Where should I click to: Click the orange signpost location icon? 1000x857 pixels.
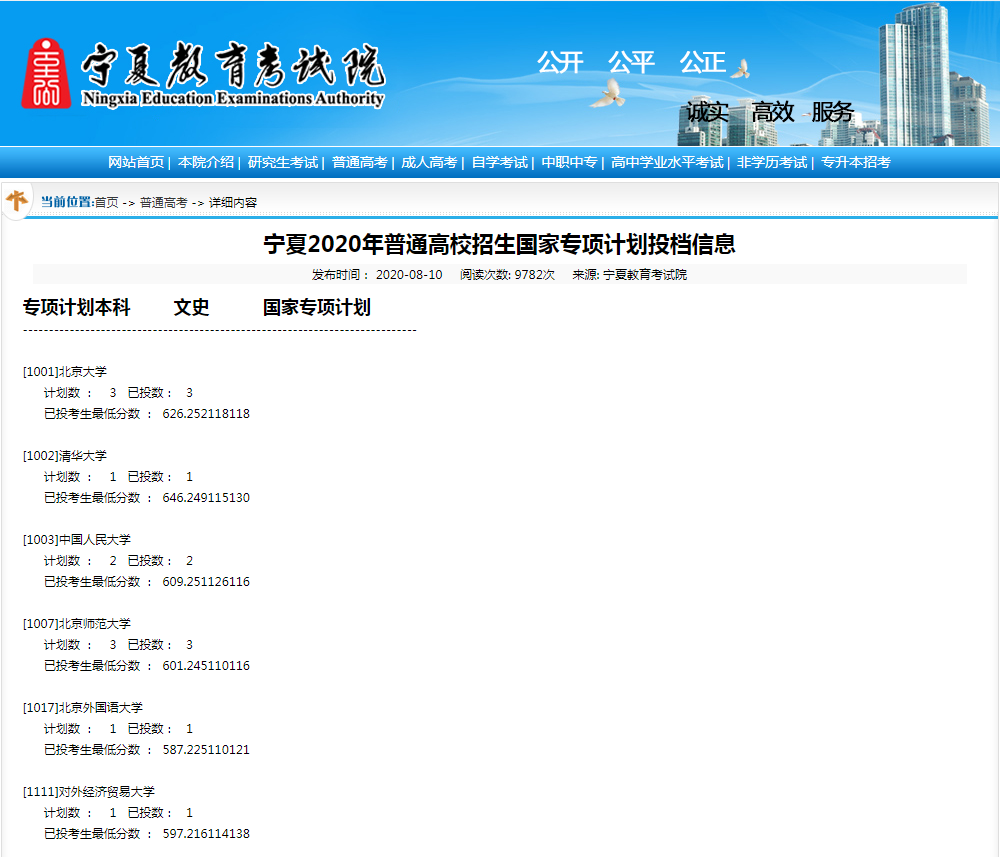tap(17, 200)
